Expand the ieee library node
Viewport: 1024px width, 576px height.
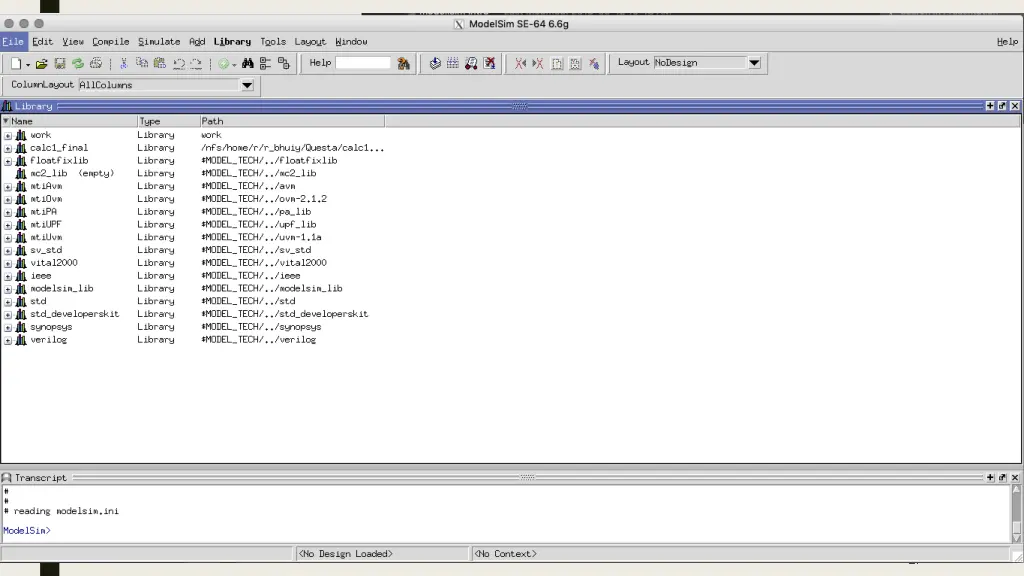click(x=8, y=276)
